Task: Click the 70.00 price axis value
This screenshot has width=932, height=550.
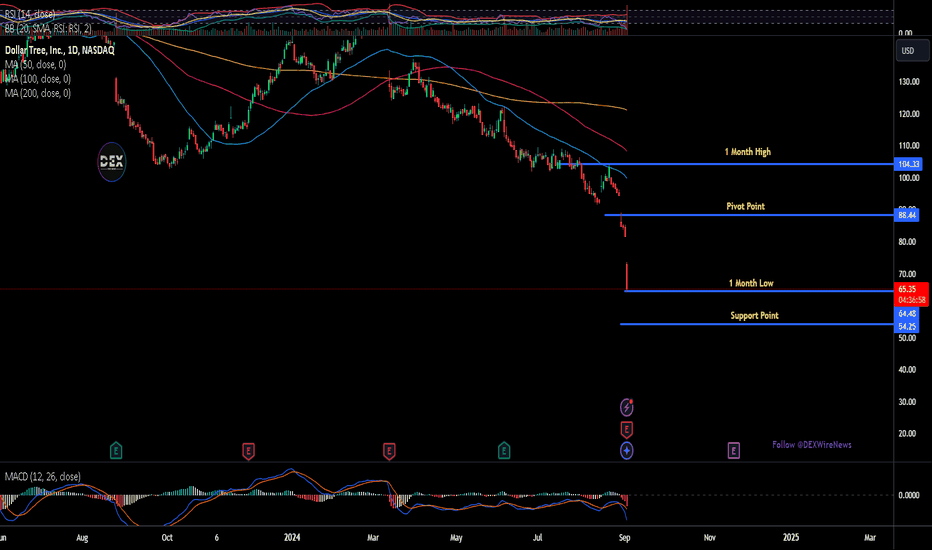Action: point(907,274)
